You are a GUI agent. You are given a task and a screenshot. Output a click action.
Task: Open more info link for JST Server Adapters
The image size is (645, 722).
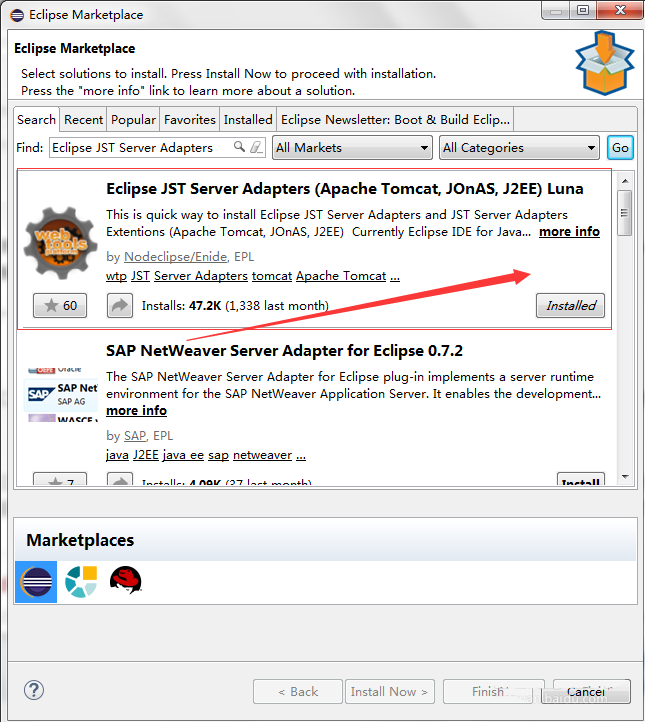click(569, 232)
